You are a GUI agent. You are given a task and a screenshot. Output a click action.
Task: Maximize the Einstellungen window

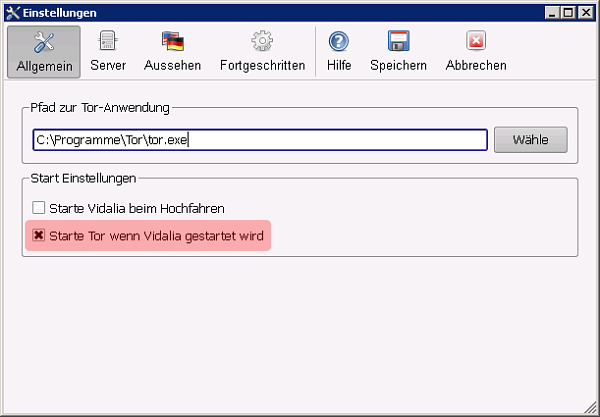(x=568, y=13)
